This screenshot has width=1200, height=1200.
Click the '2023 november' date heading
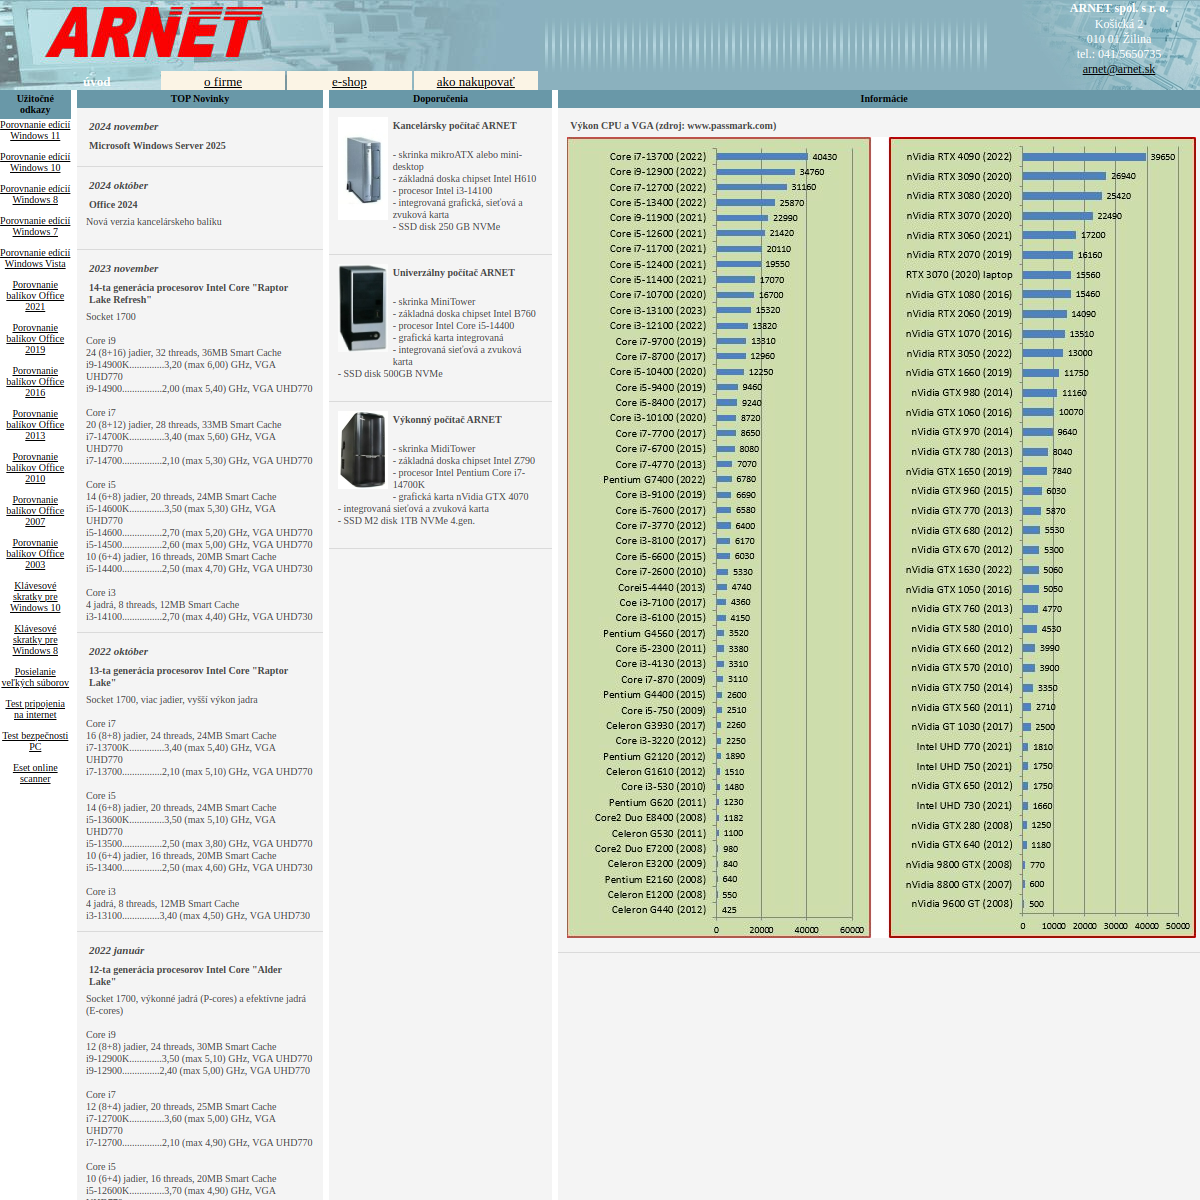[123, 269]
